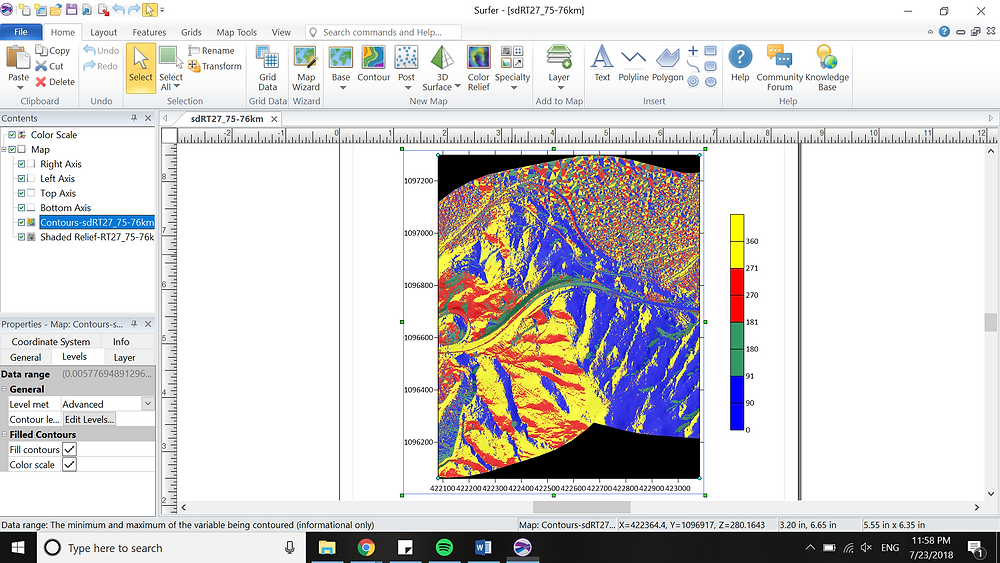
Task: Choose the rounded rectangle insert tool
Action: 710,66
